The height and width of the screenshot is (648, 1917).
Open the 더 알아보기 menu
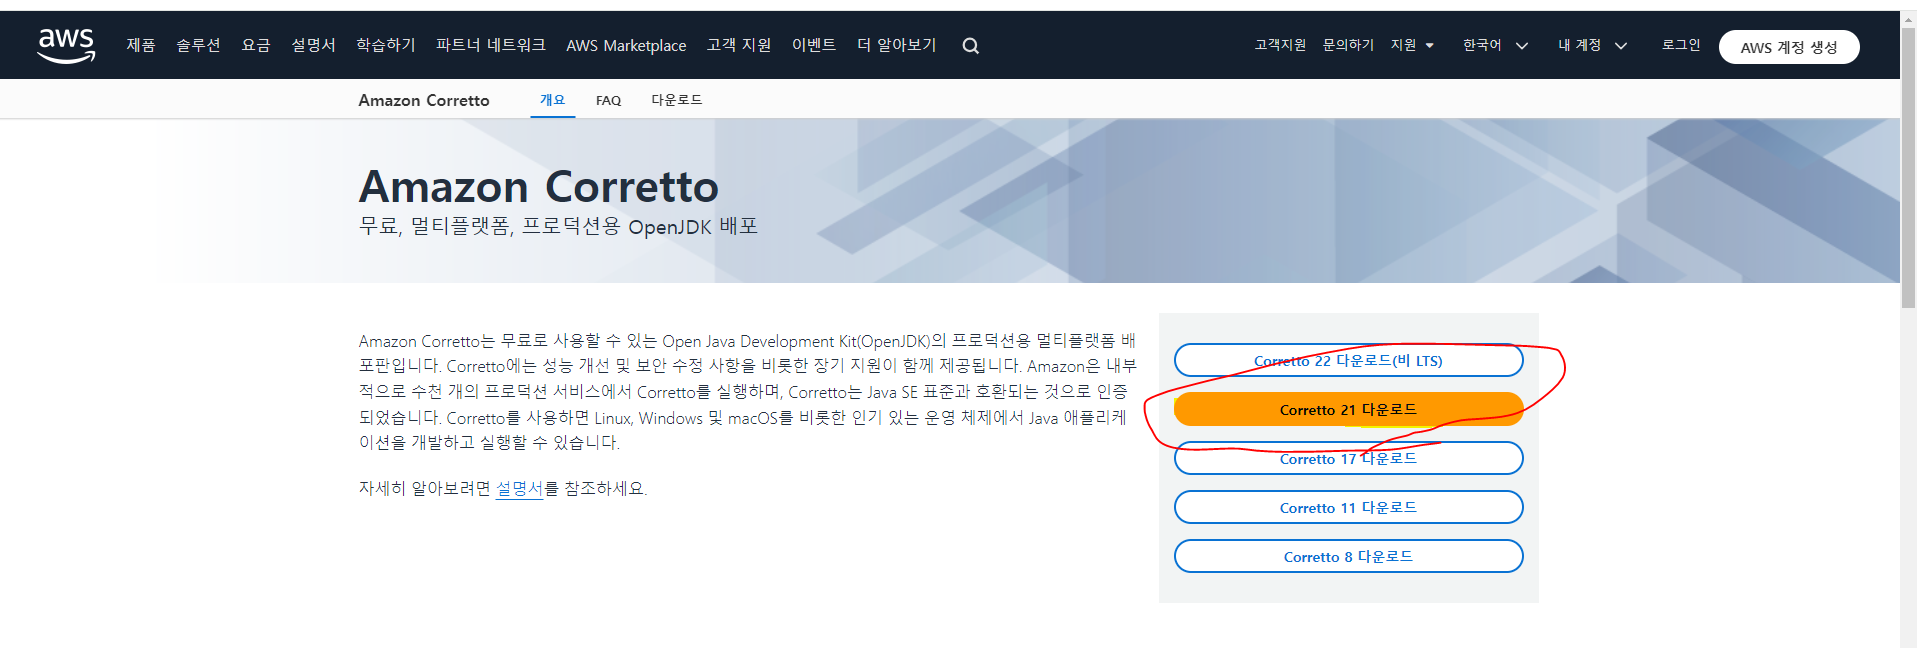(x=897, y=45)
